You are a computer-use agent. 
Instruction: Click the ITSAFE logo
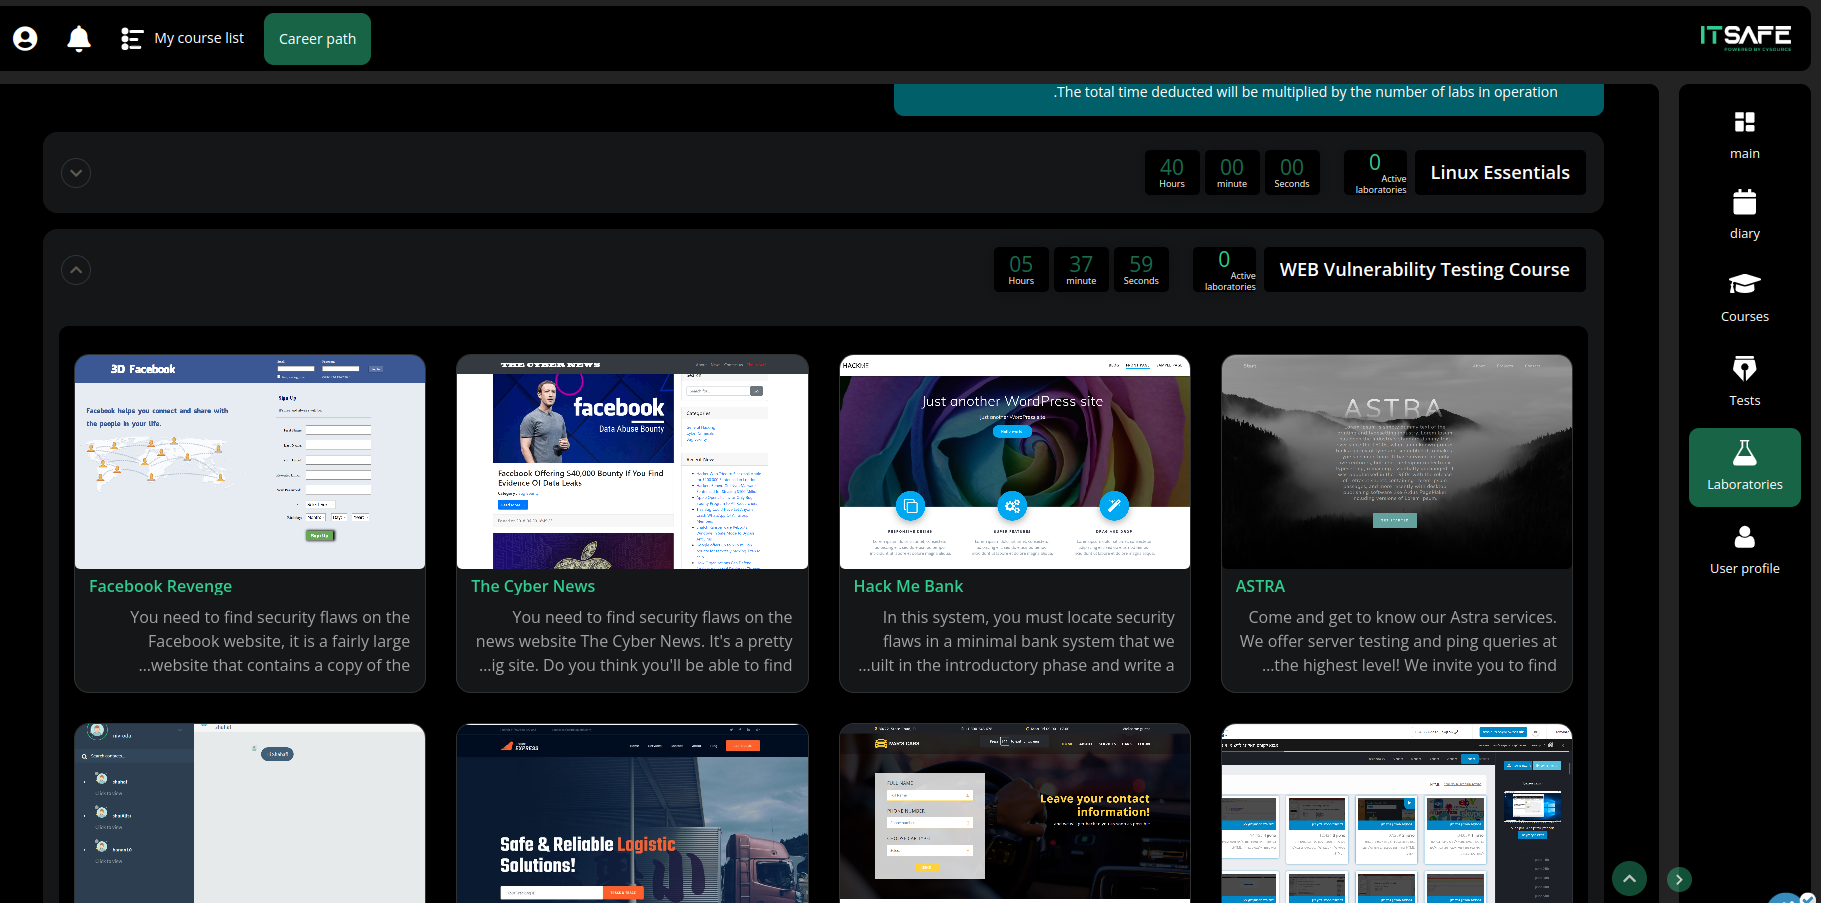coord(1745,38)
